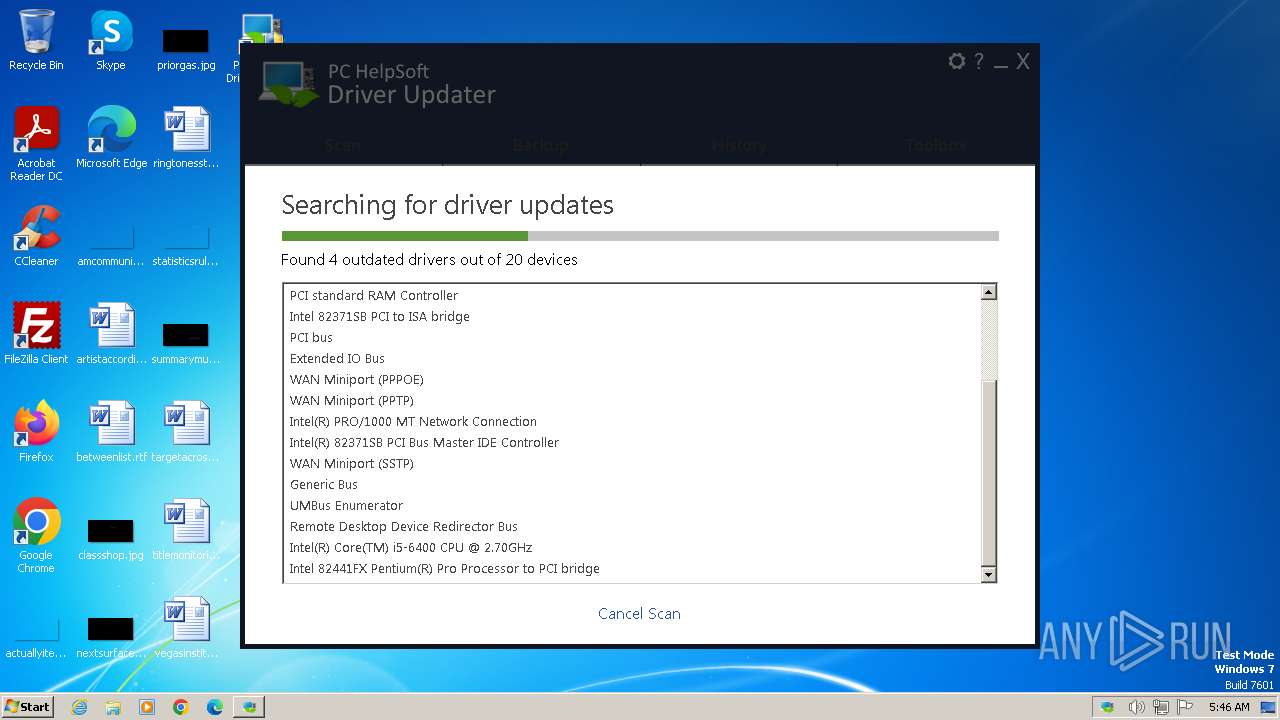Click the PC HelpSoft logo icon
1280x720 pixels.
pyautogui.click(x=289, y=84)
